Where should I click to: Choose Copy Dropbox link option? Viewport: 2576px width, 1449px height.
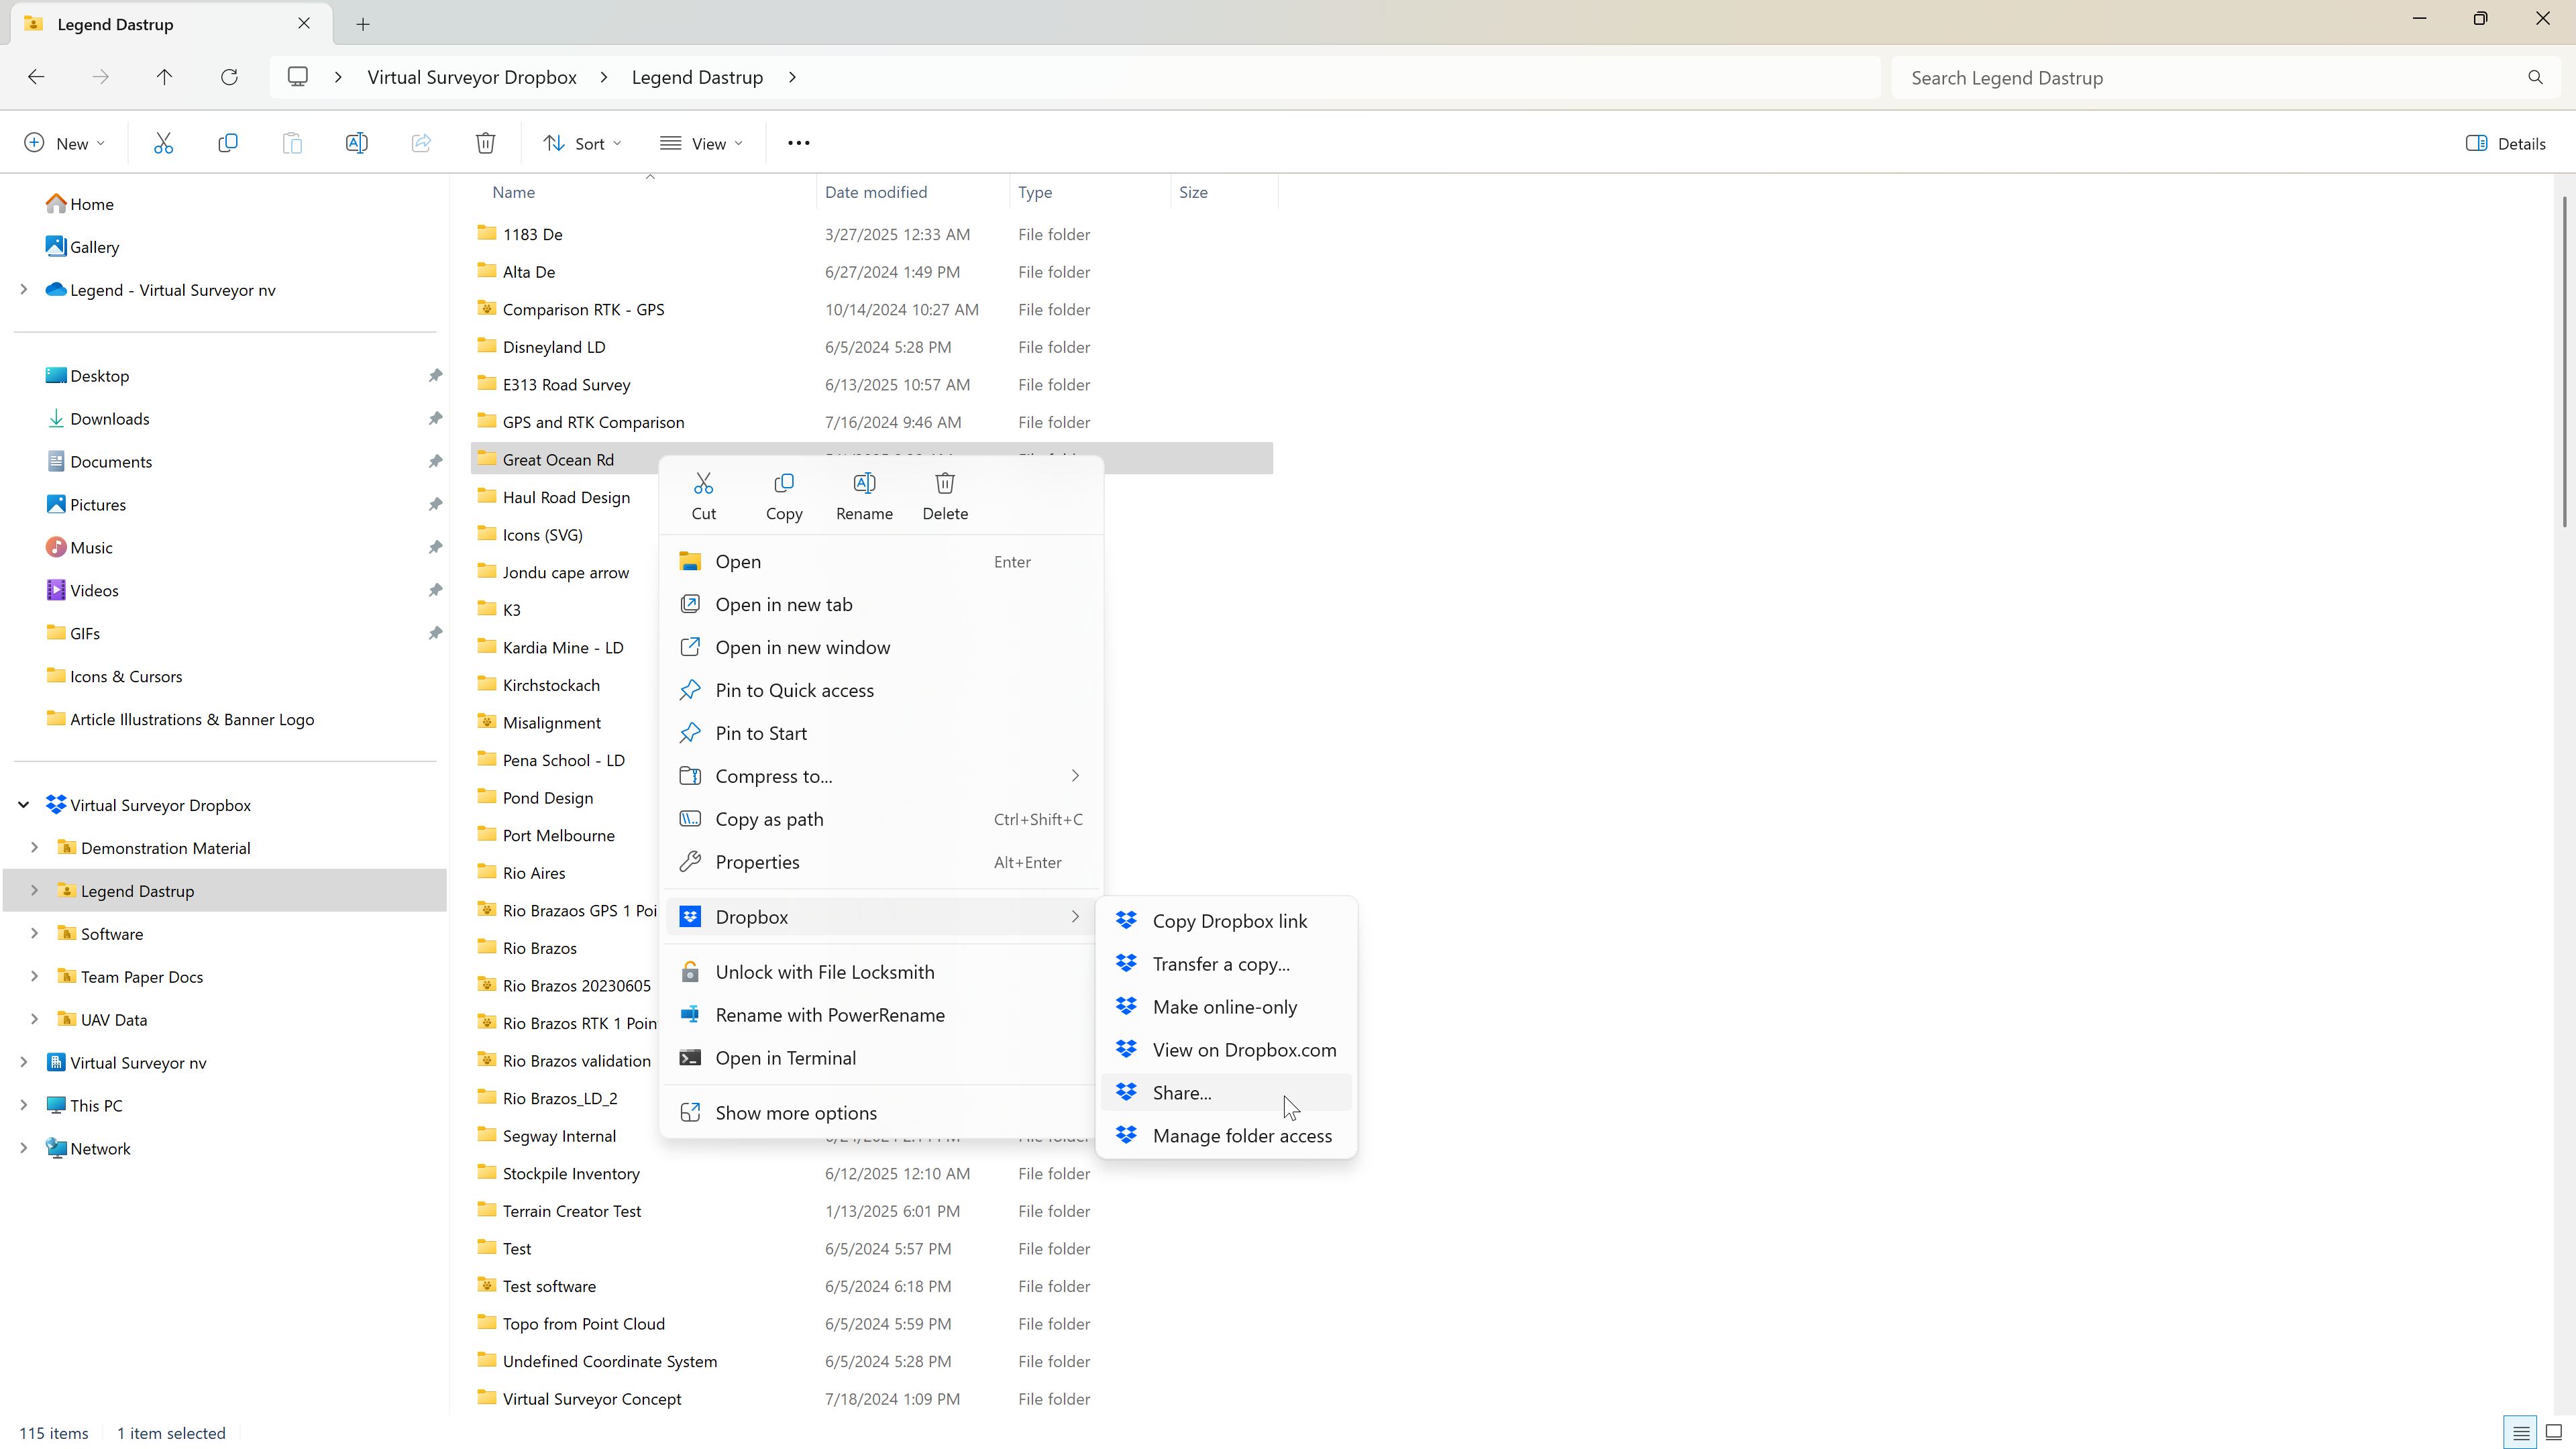pyautogui.click(x=1229, y=921)
